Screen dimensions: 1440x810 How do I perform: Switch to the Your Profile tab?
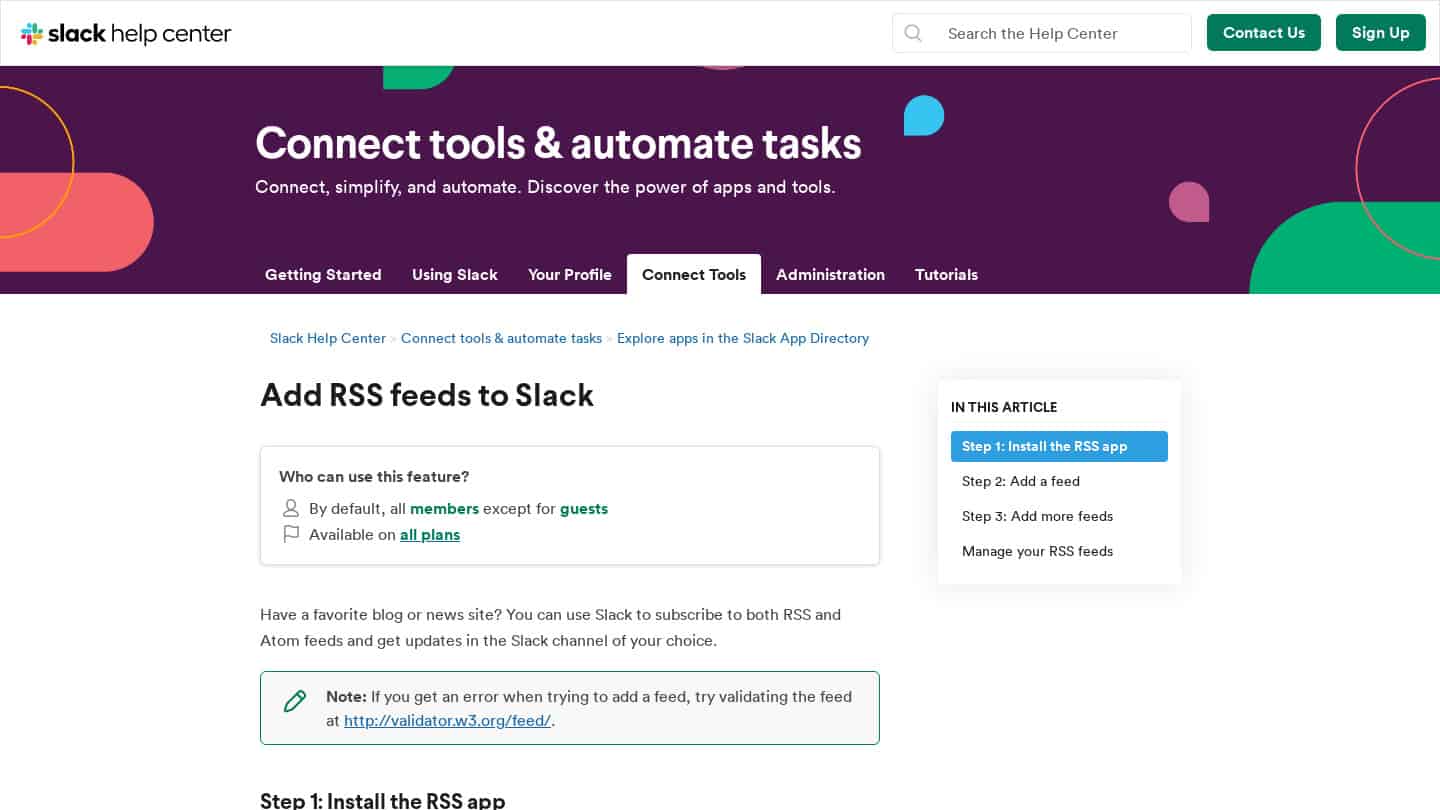(x=570, y=274)
